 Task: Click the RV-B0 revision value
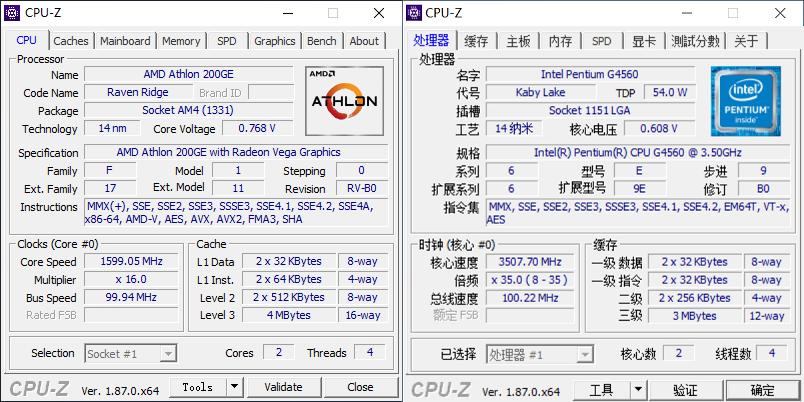click(x=361, y=189)
